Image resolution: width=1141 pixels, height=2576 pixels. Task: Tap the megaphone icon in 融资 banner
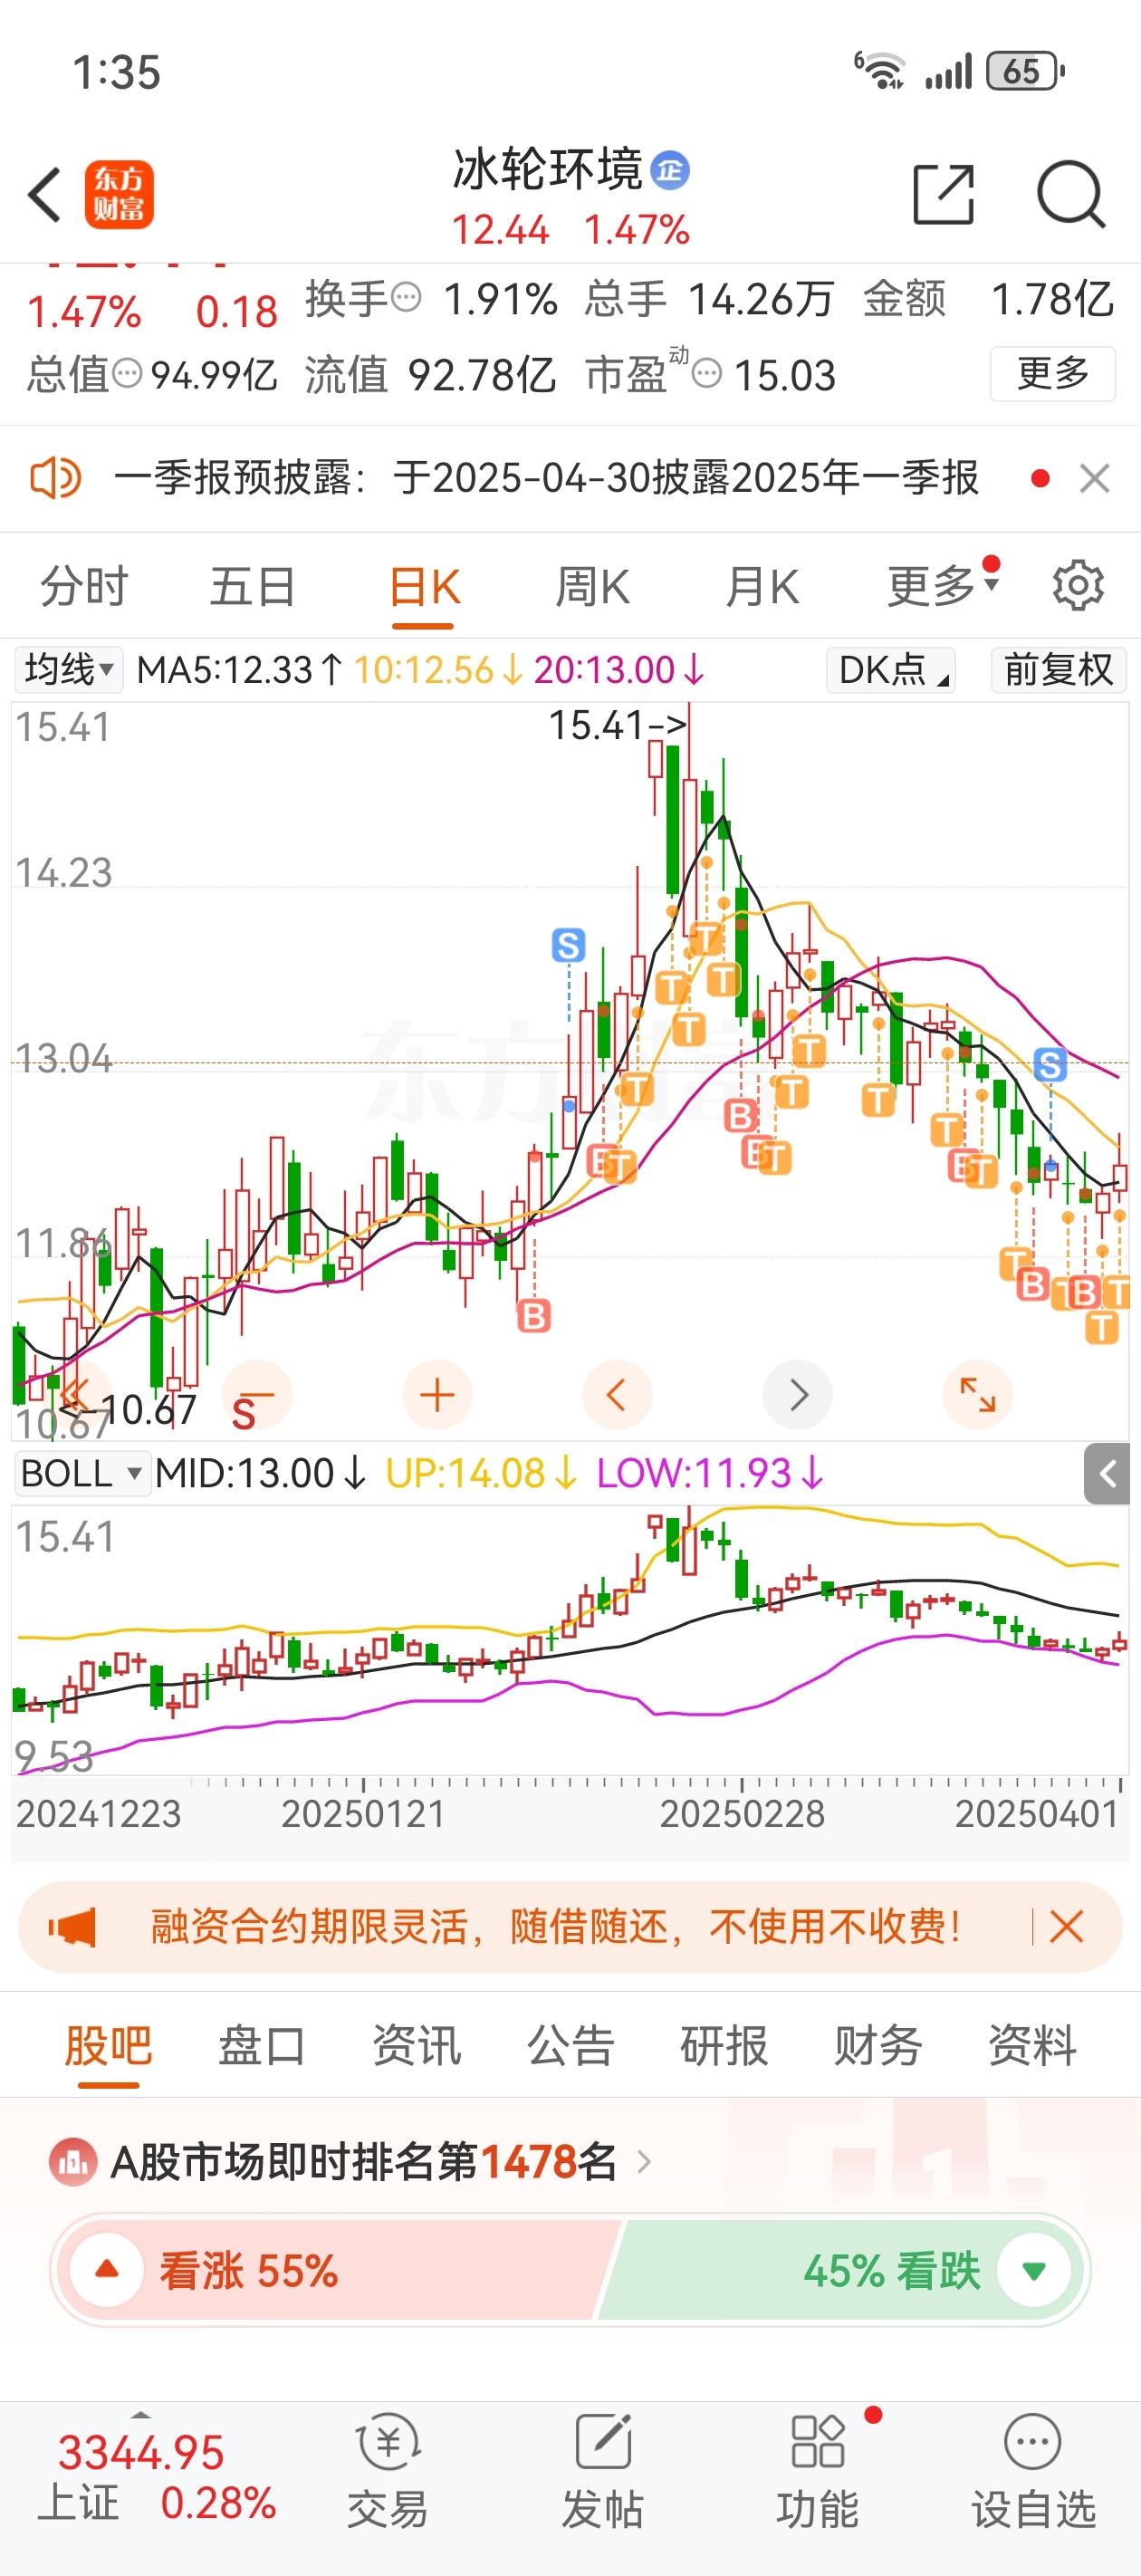[x=72, y=1925]
